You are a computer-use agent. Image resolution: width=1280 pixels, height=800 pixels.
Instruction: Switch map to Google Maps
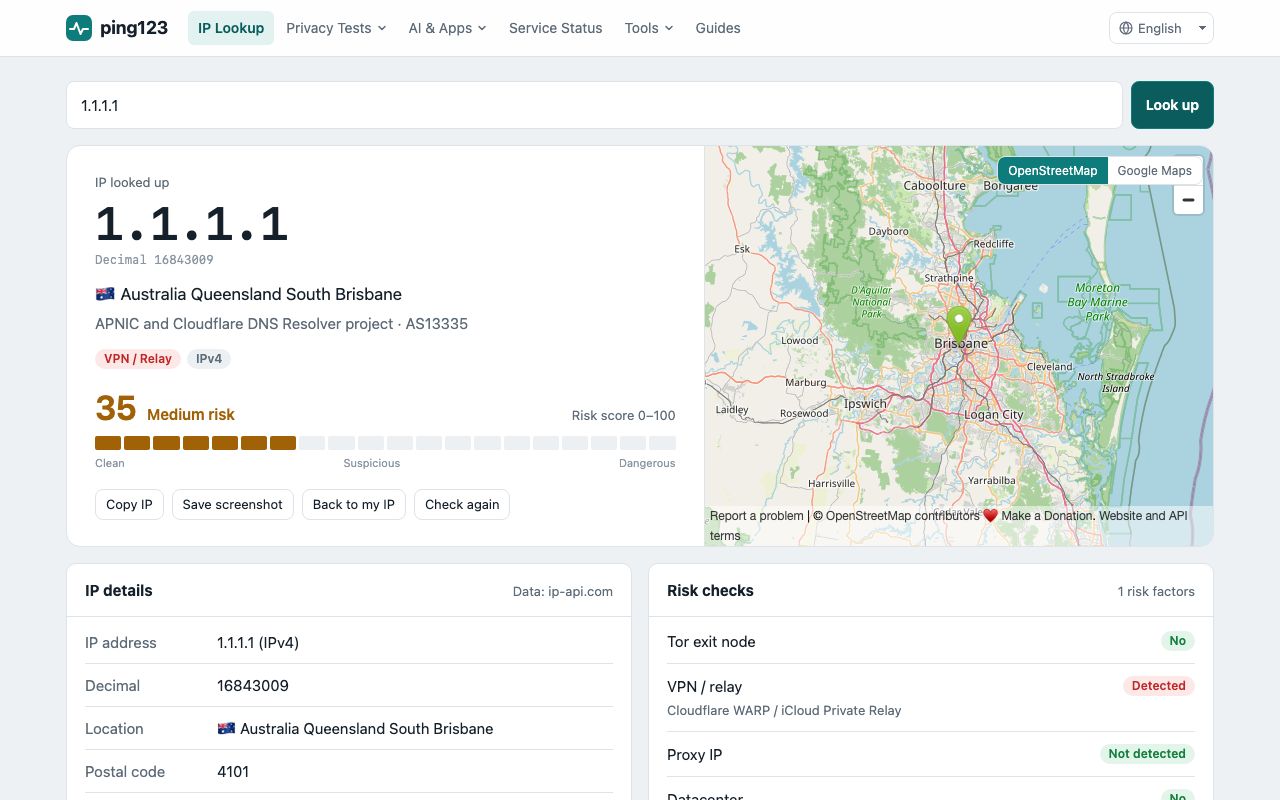pyautogui.click(x=1155, y=171)
